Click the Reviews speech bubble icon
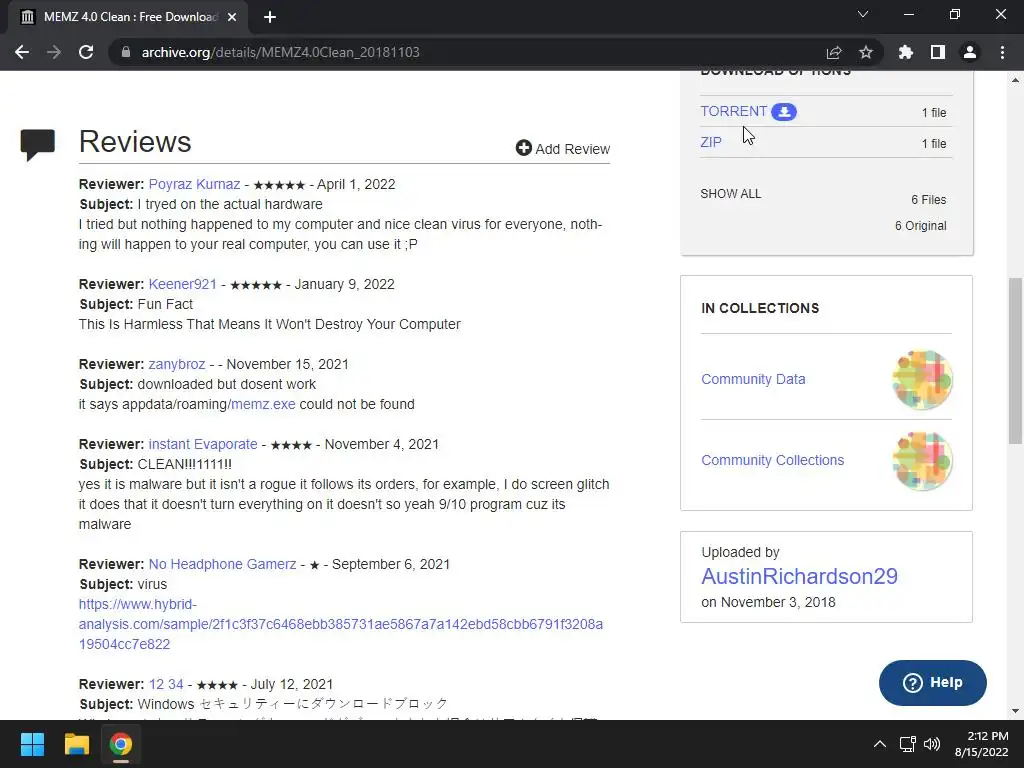This screenshot has width=1024, height=768. (38, 144)
